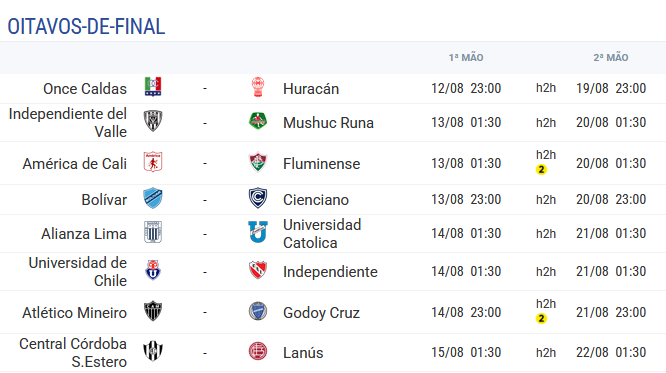
Task: Open the América de Cali crest
Action: (x=153, y=162)
